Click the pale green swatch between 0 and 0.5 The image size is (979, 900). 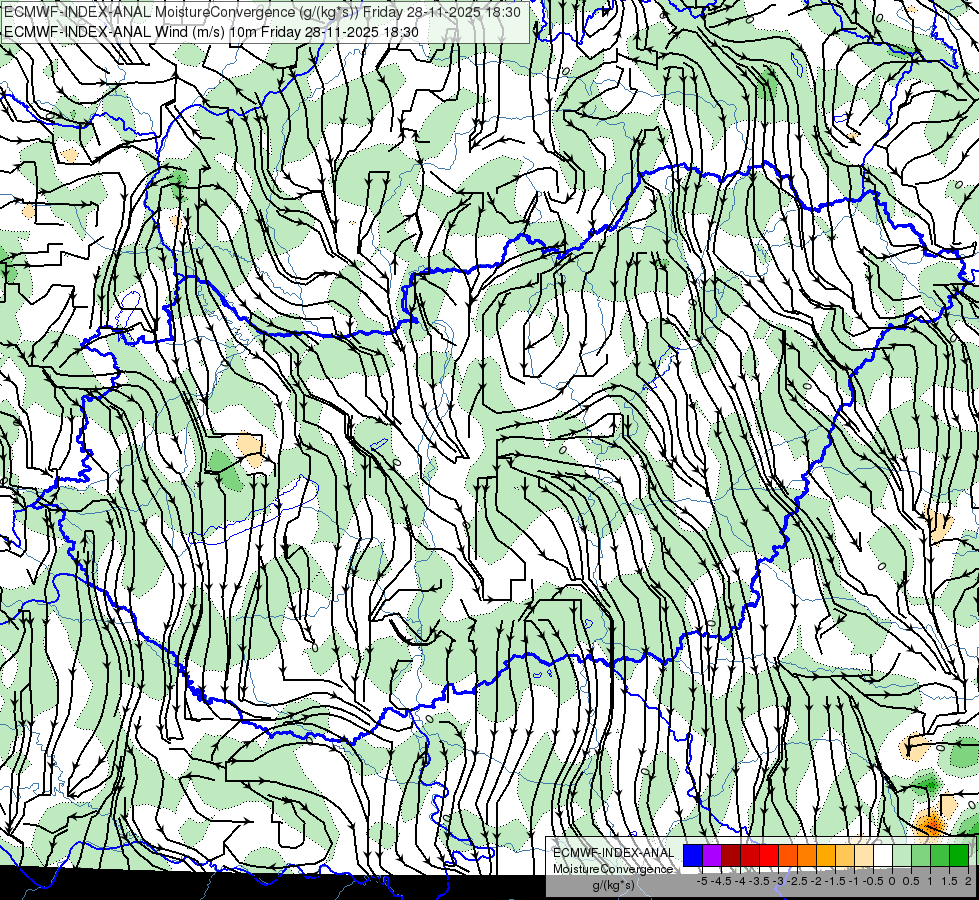(x=902, y=856)
